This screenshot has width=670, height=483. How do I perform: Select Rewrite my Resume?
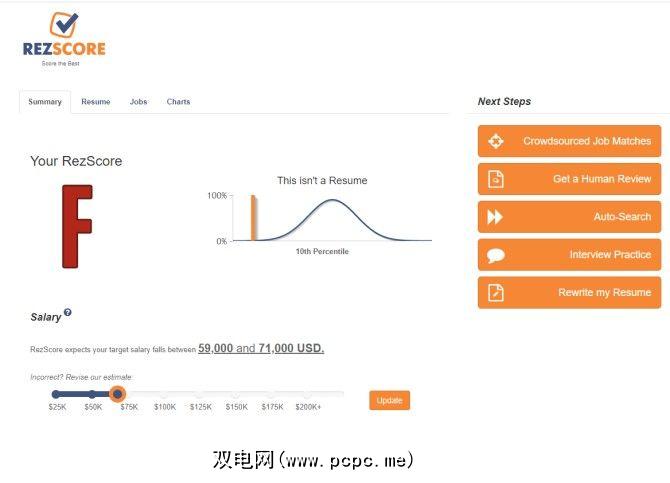pos(569,293)
